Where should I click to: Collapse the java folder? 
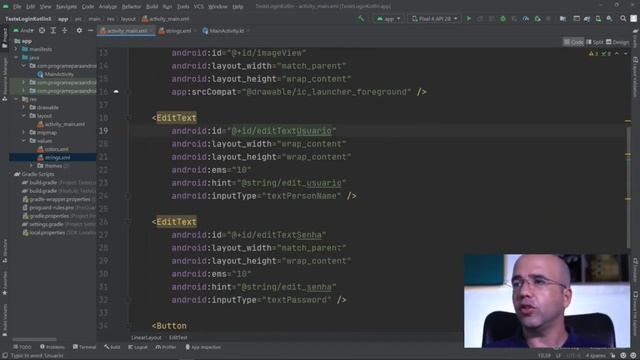[x=16, y=58]
